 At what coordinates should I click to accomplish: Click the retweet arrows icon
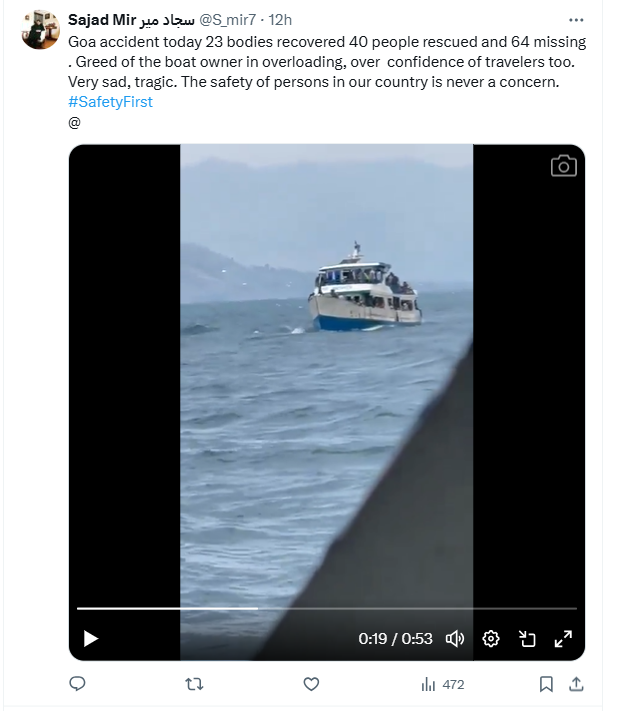pos(194,684)
